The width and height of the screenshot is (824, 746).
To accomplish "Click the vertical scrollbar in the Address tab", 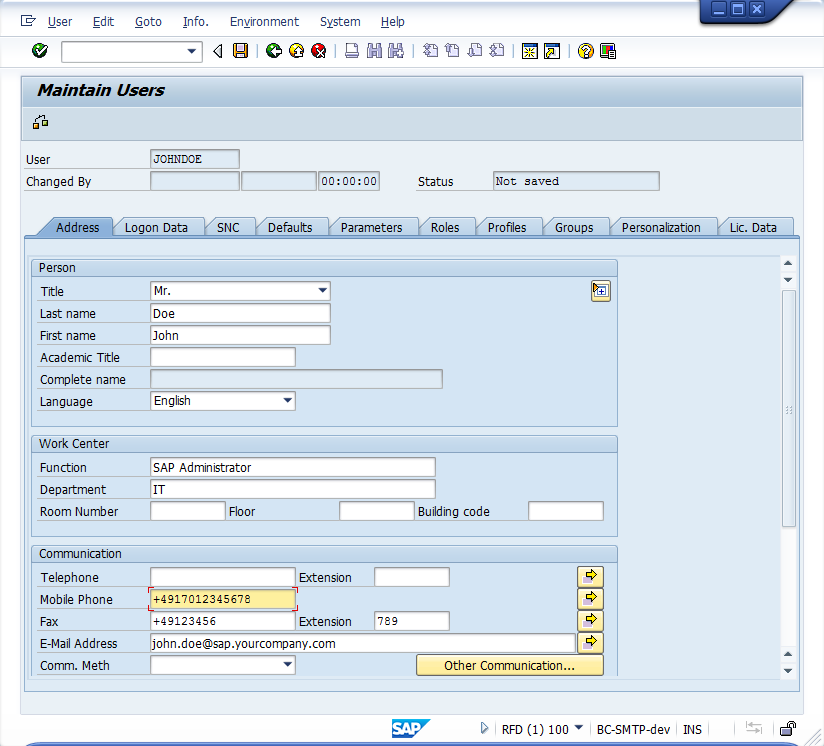I will (788, 410).
